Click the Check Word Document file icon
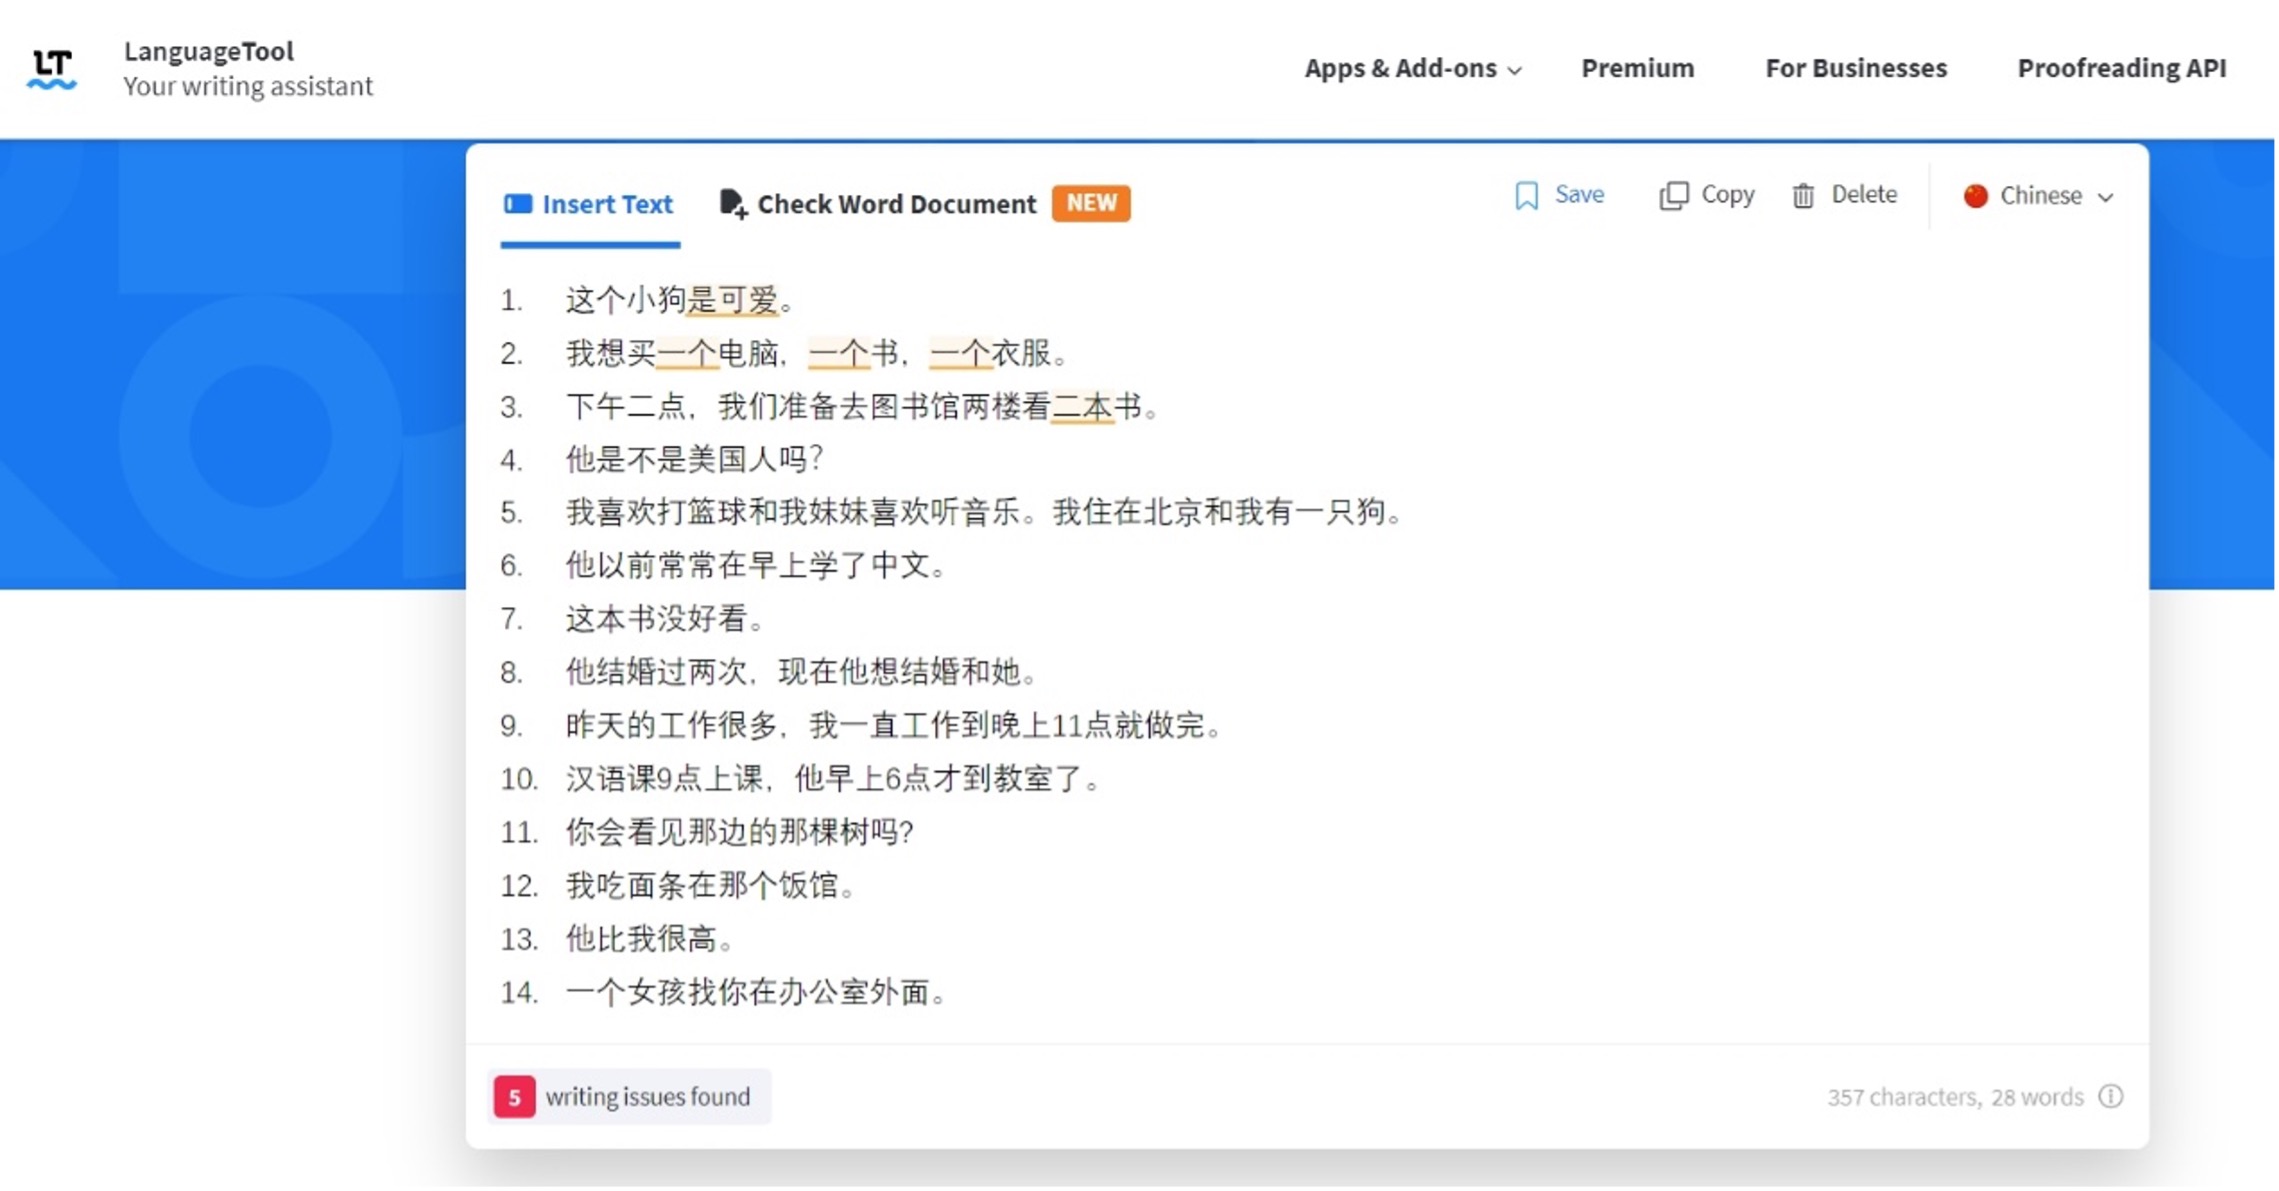This screenshot has height=1191, width=2279. [x=734, y=204]
